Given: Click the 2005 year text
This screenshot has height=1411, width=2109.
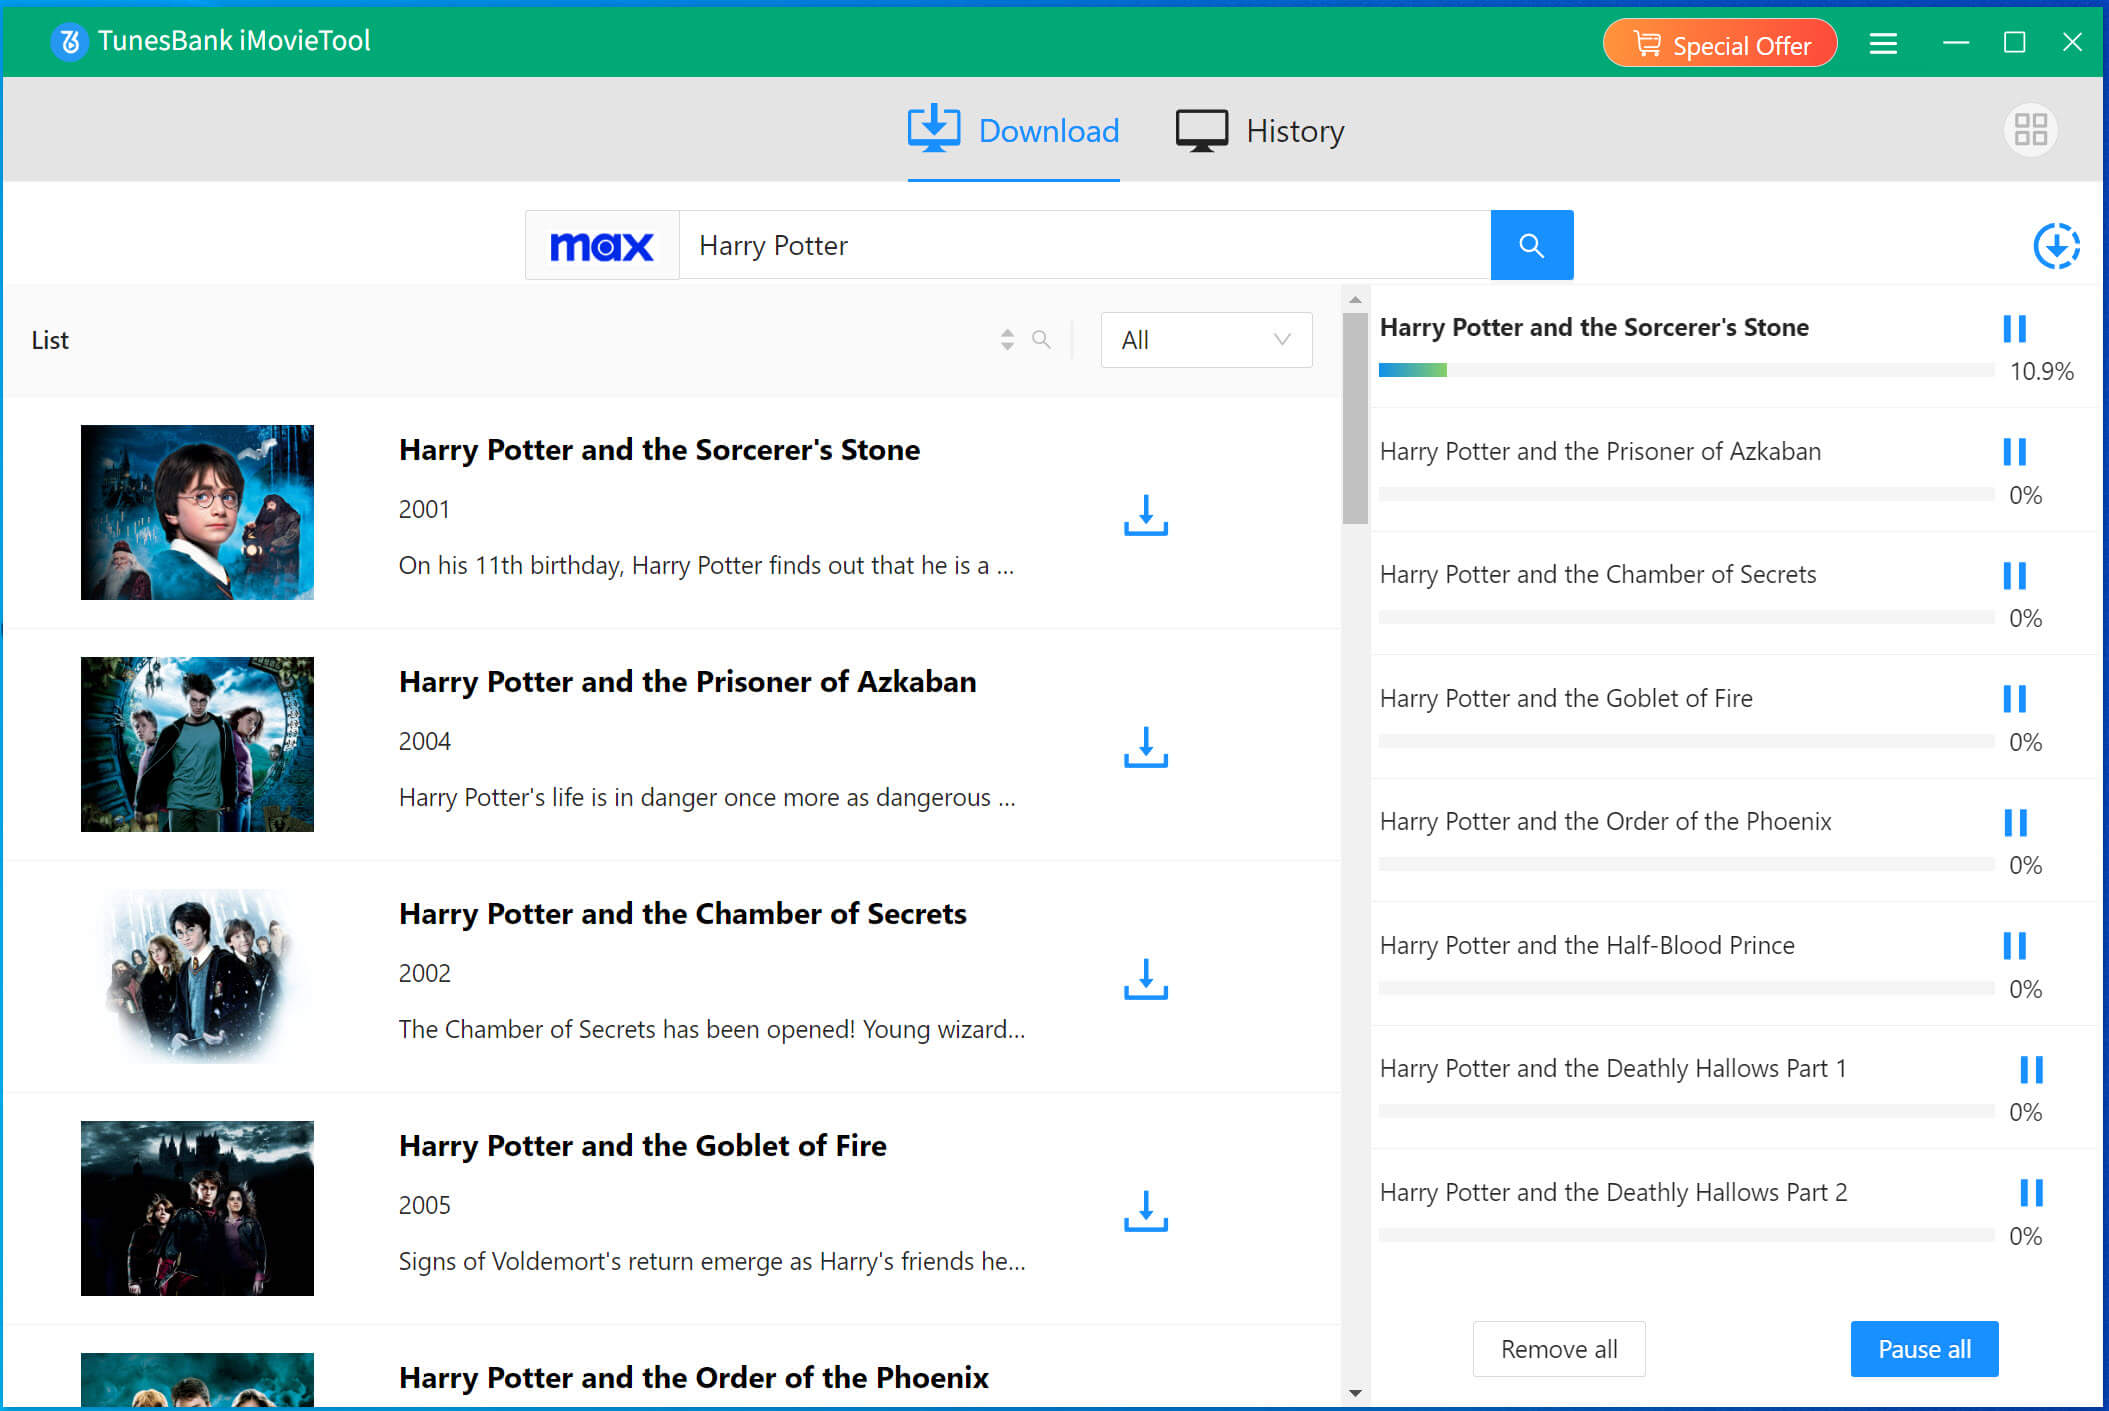Looking at the screenshot, I should (x=425, y=1205).
